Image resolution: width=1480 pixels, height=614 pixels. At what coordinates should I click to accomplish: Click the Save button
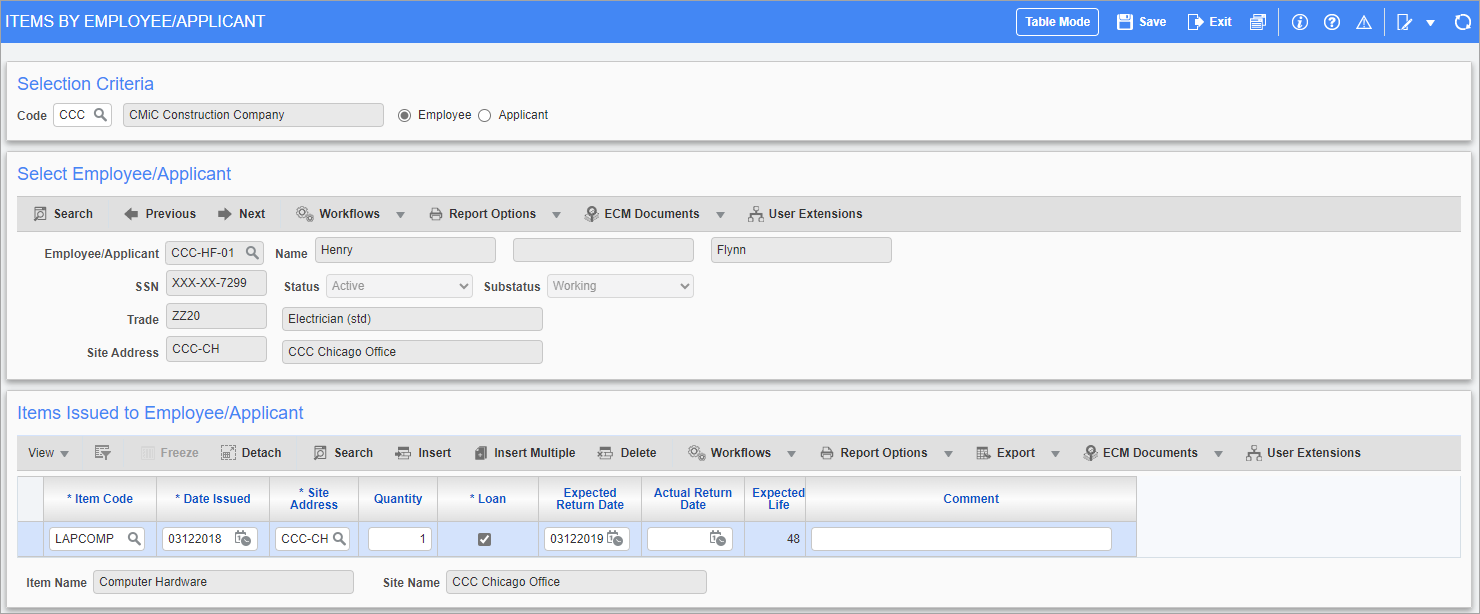[1140, 21]
